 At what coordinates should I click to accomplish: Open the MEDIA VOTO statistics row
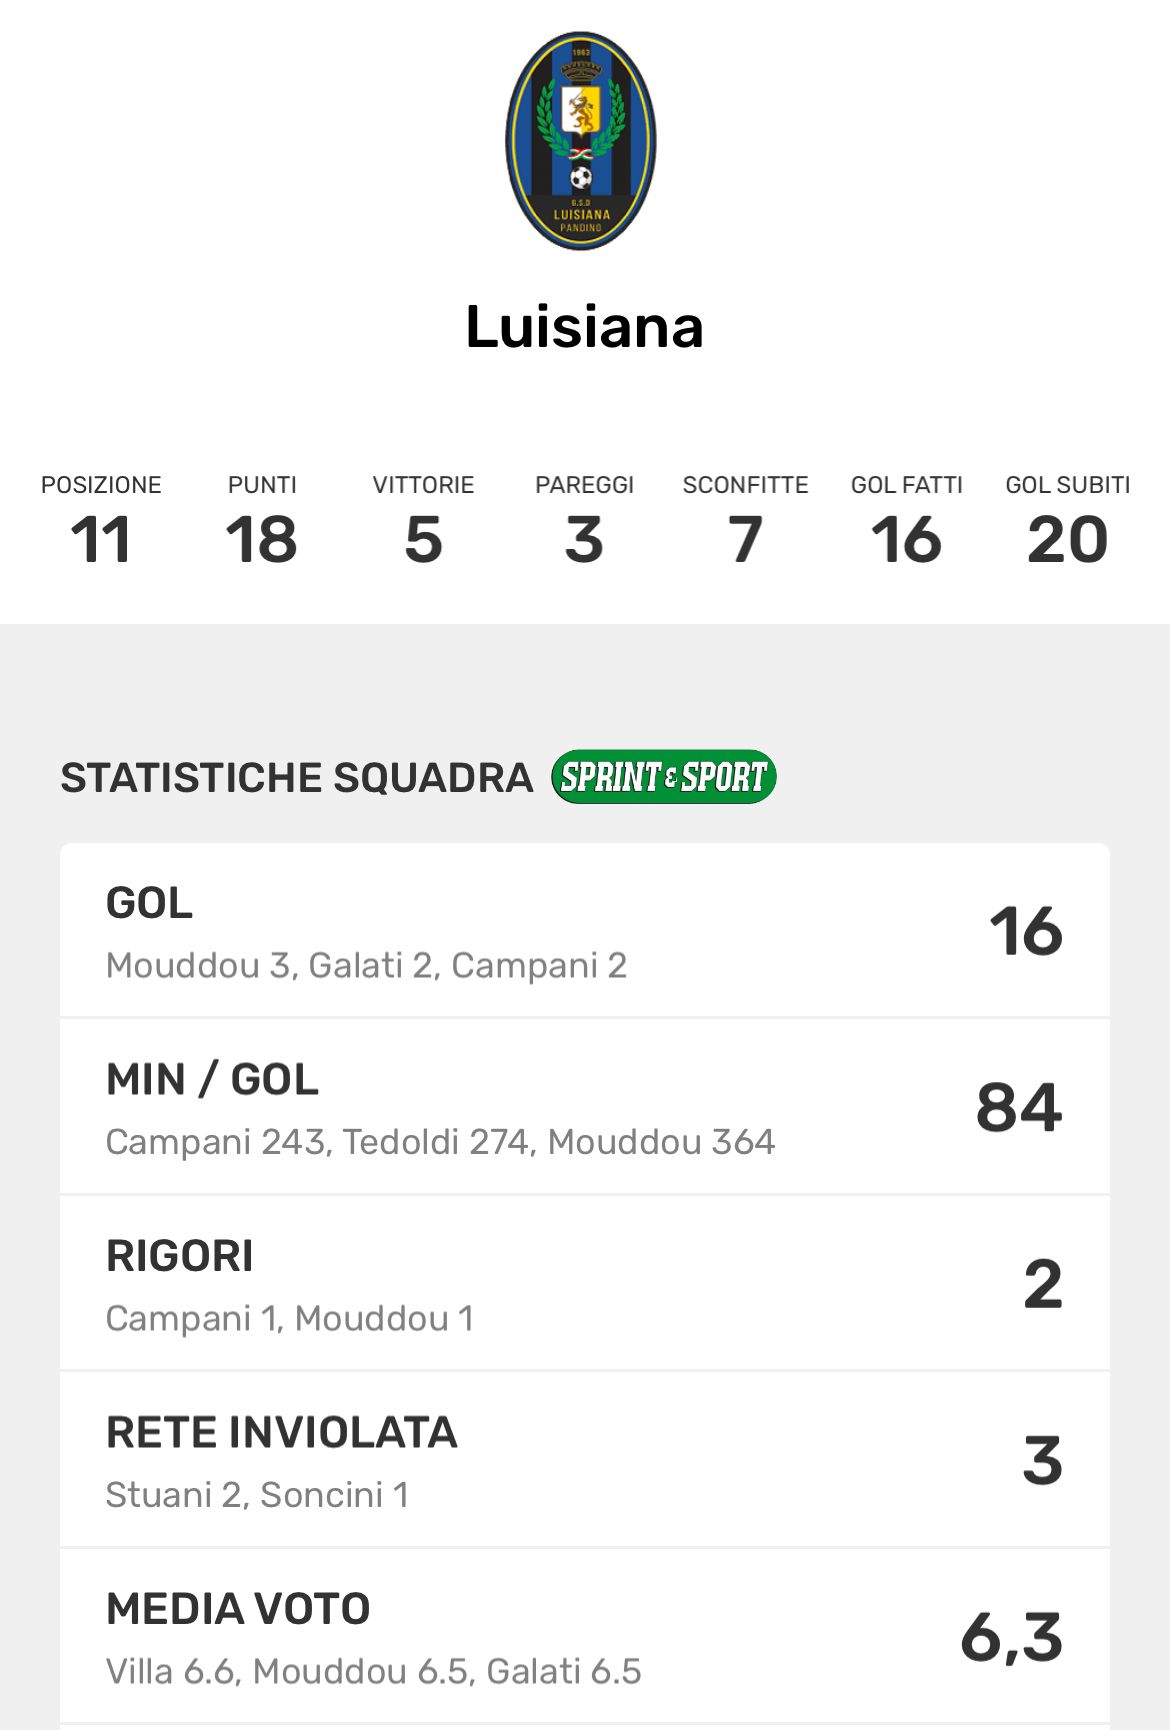pyautogui.click(x=585, y=1636)
